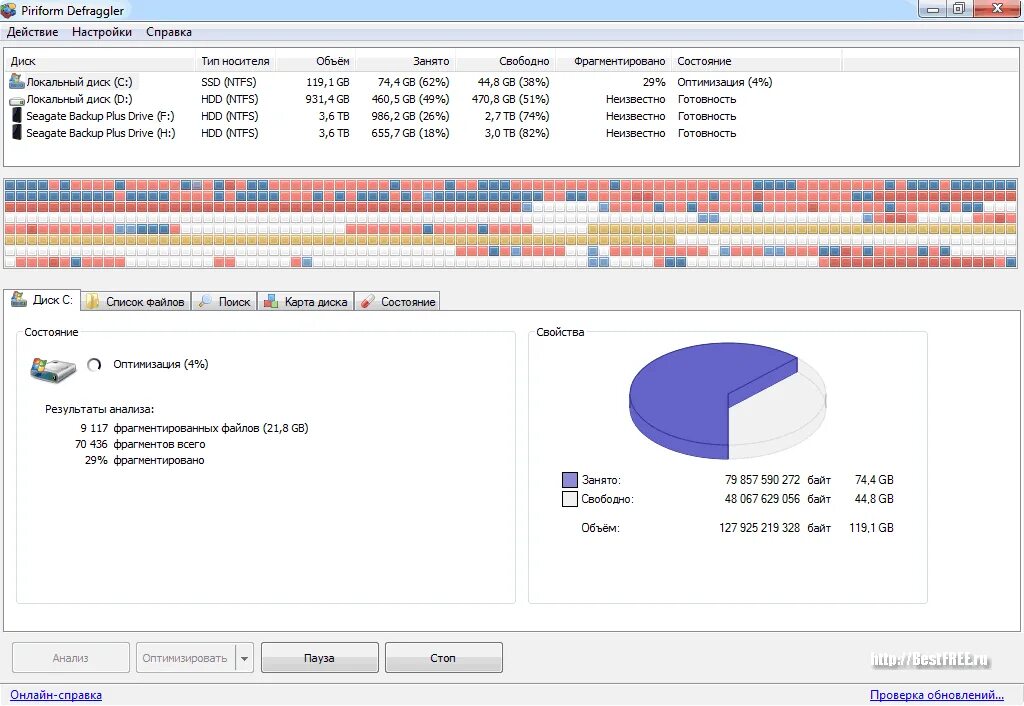The width and height of the screenshot is (1024, 706).
Task: Sort by the Состояние column header
Action: pyautogui.click(x=757, y=61)
